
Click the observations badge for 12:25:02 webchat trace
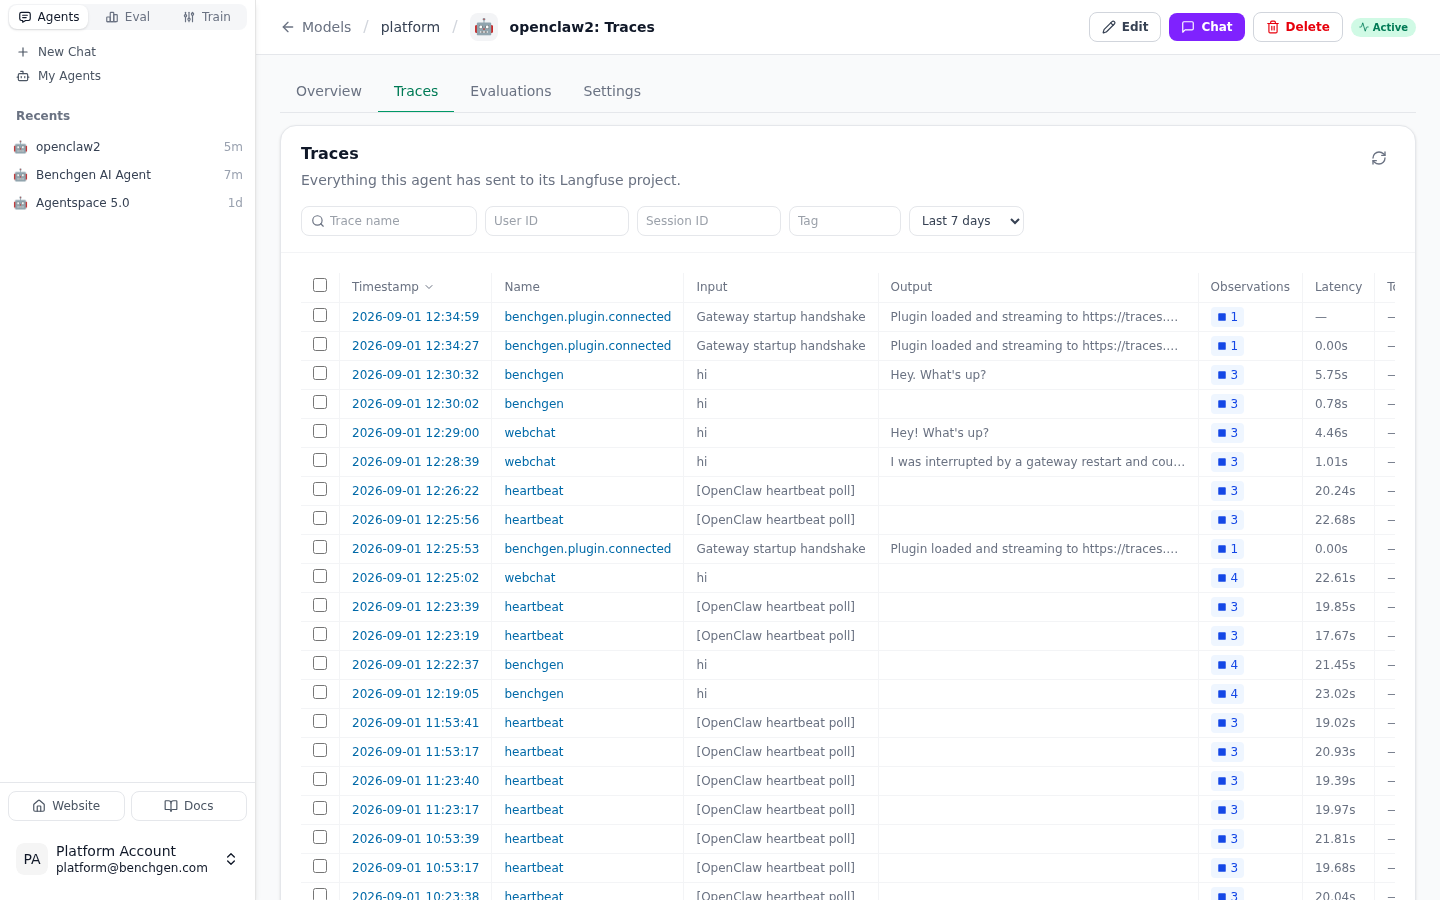pyautogui.click(x=1227, y=578)
